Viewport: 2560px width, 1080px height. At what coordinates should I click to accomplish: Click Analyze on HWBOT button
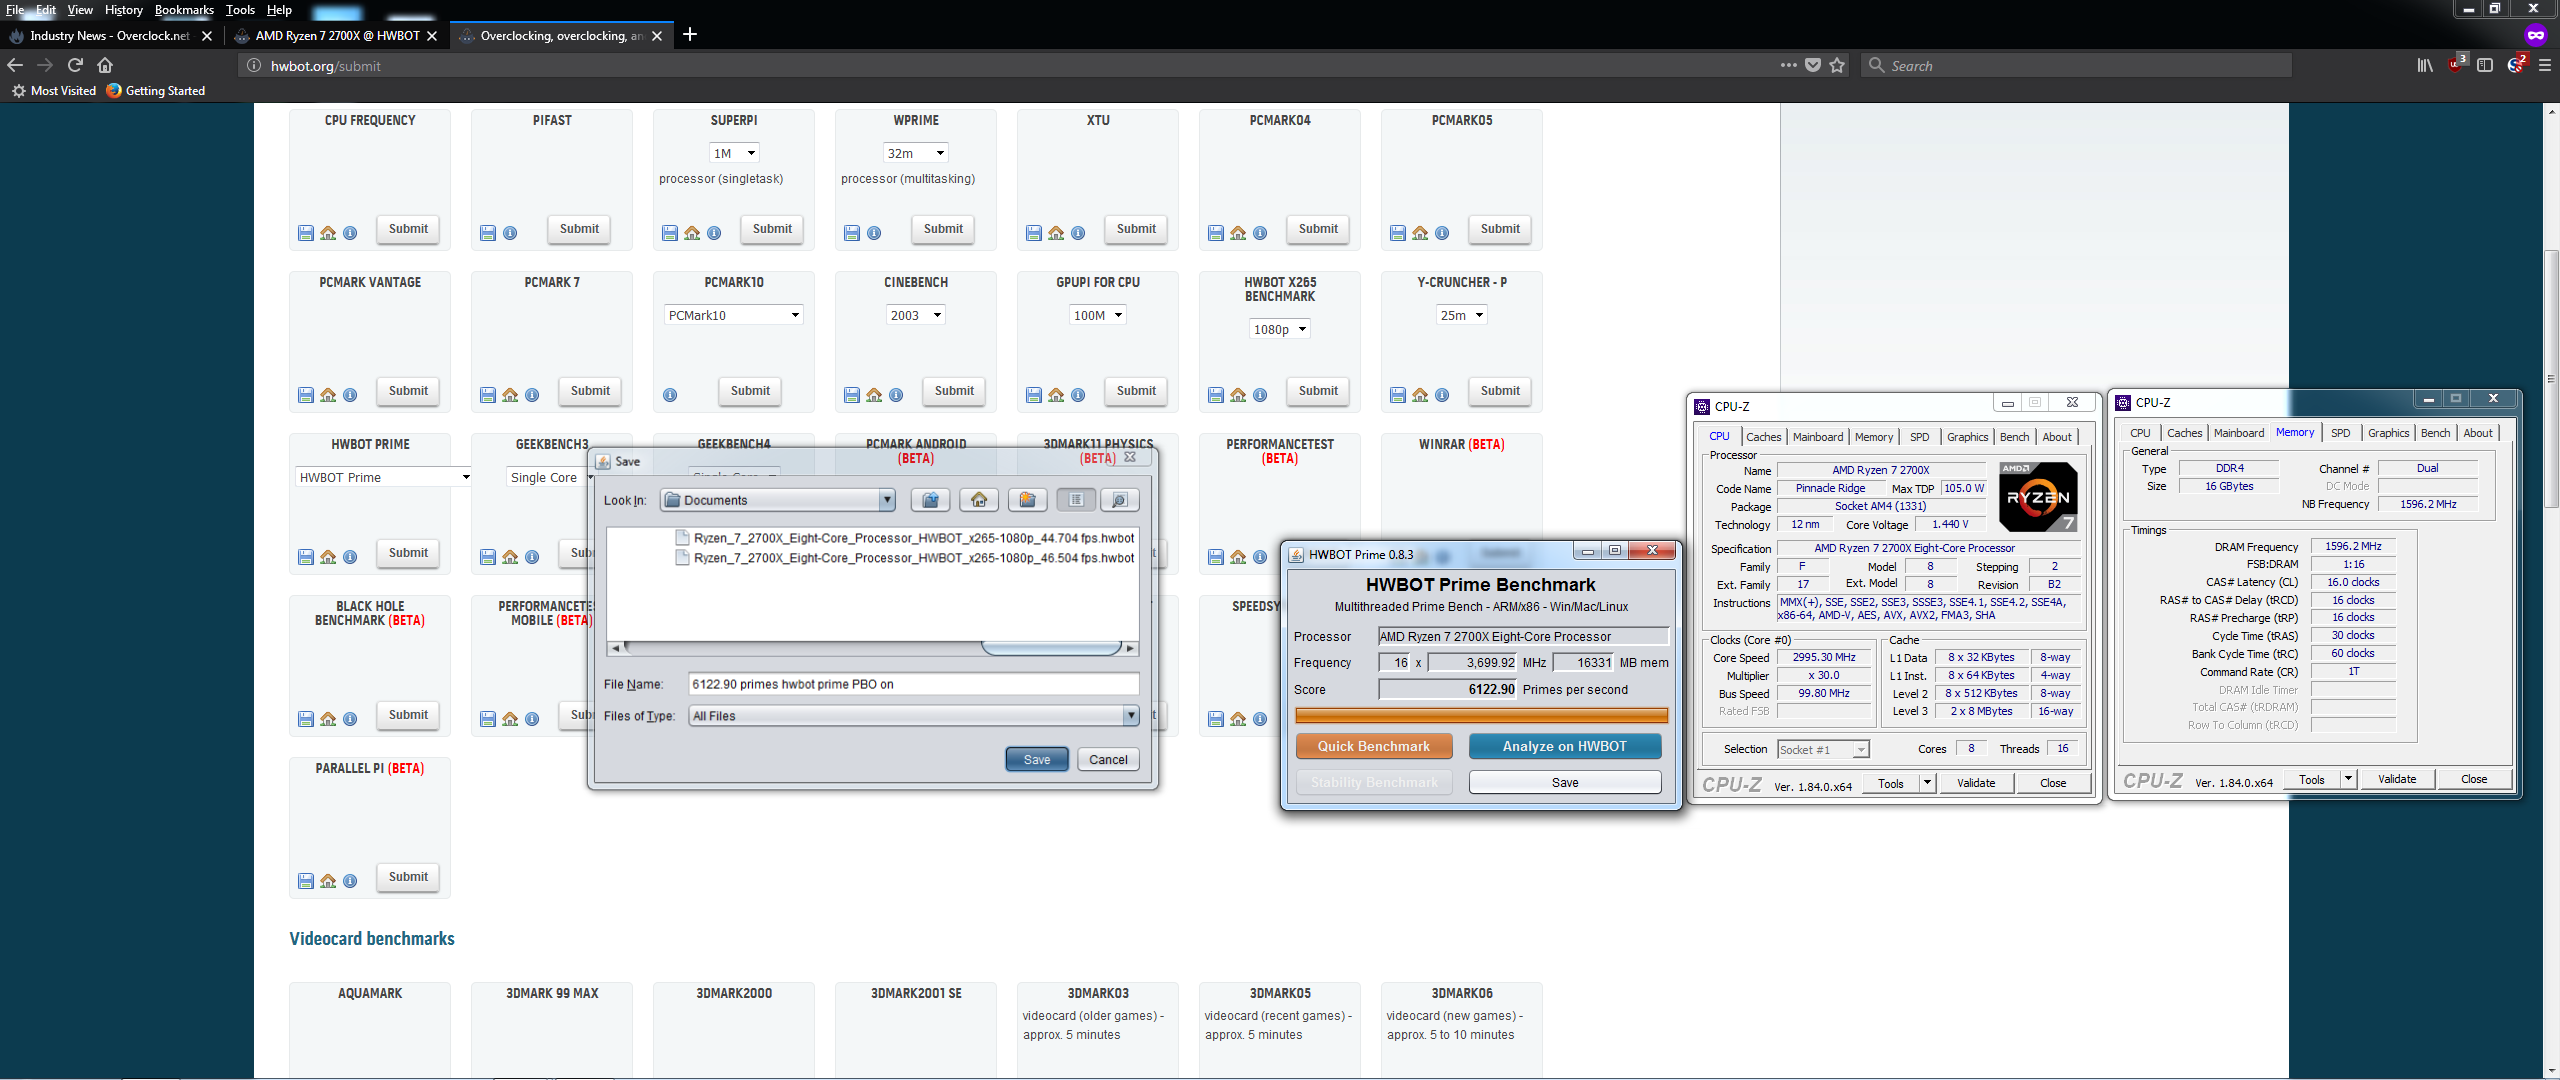click(1565, 746)
